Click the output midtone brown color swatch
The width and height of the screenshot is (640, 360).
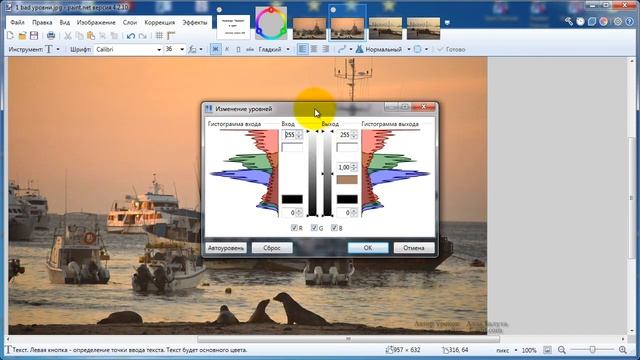[347, 179]
